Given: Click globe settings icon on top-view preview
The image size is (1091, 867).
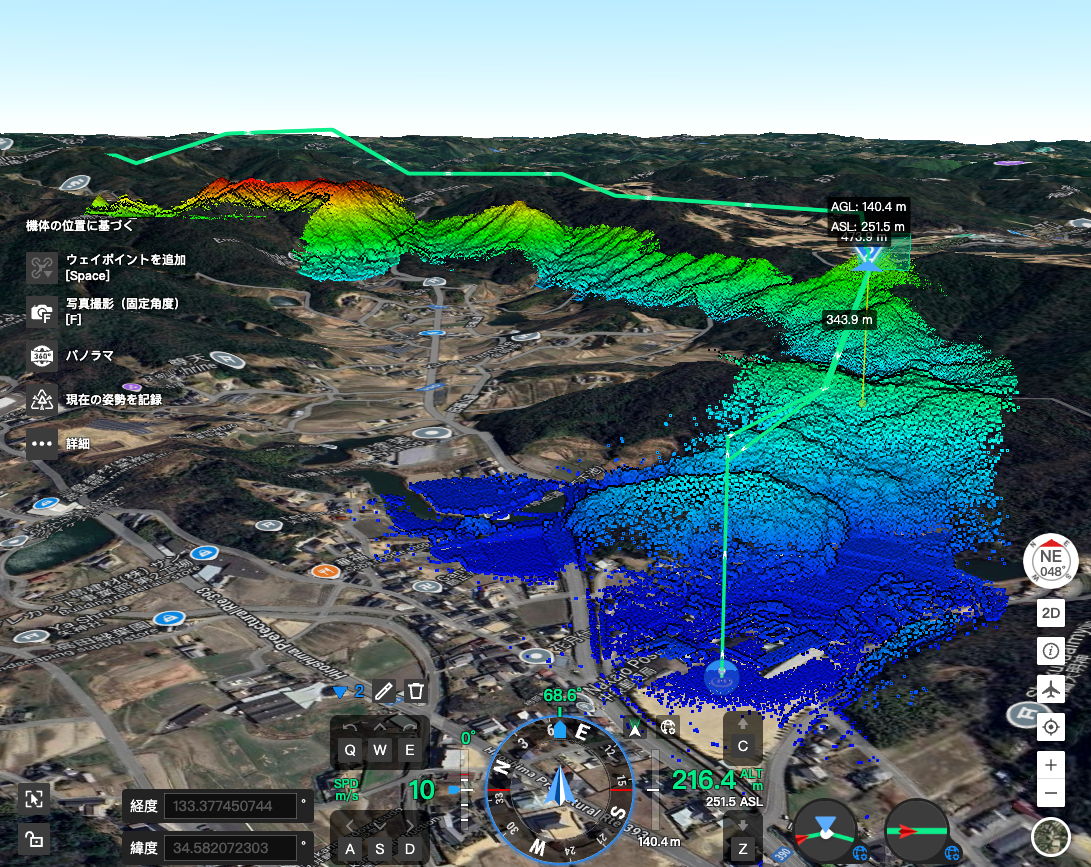Looking at the screenshot, I should 859,853.
